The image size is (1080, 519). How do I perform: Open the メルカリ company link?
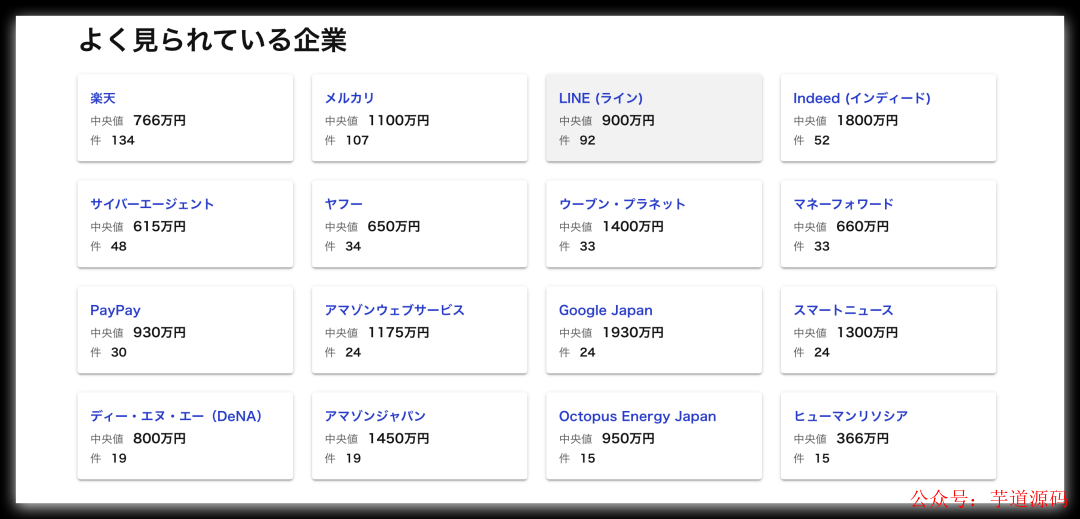(349, 98)
